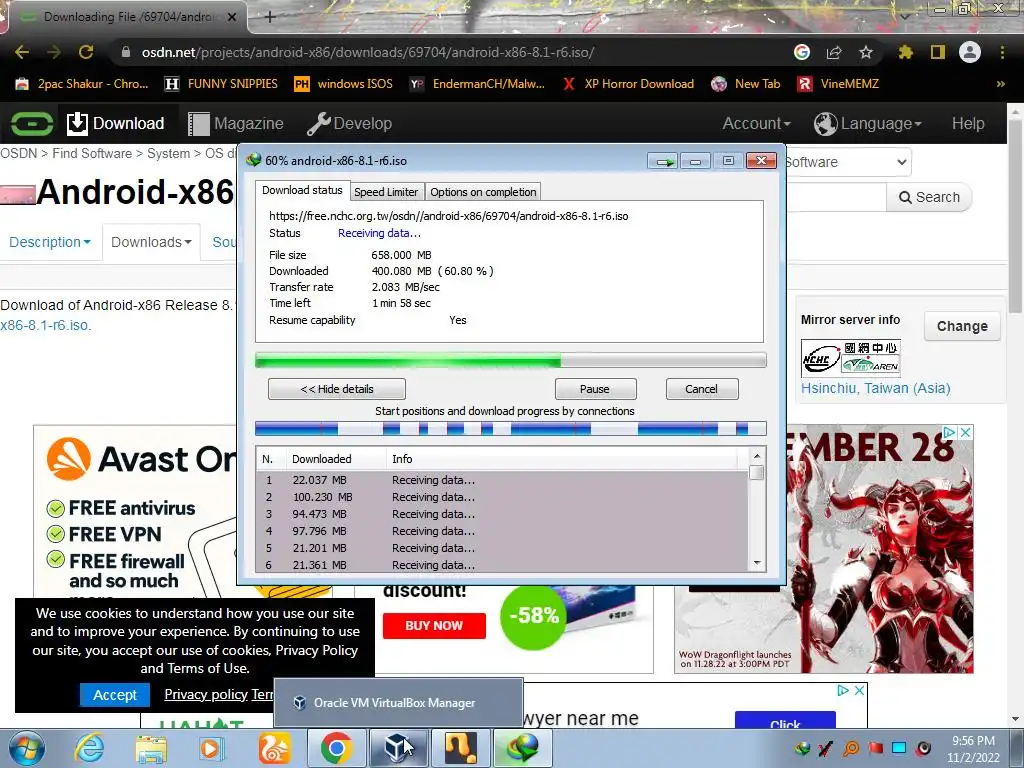Open the Privacy policy link

click(206, 694)
